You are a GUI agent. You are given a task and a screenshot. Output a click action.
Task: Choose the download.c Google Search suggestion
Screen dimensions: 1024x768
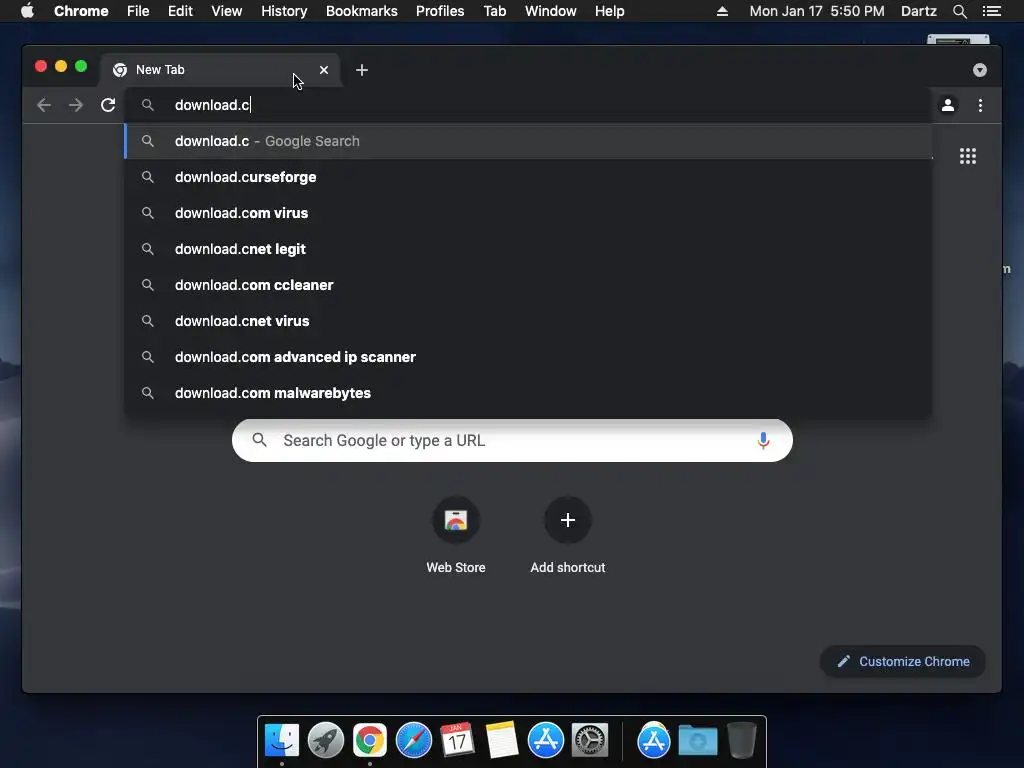528,141
